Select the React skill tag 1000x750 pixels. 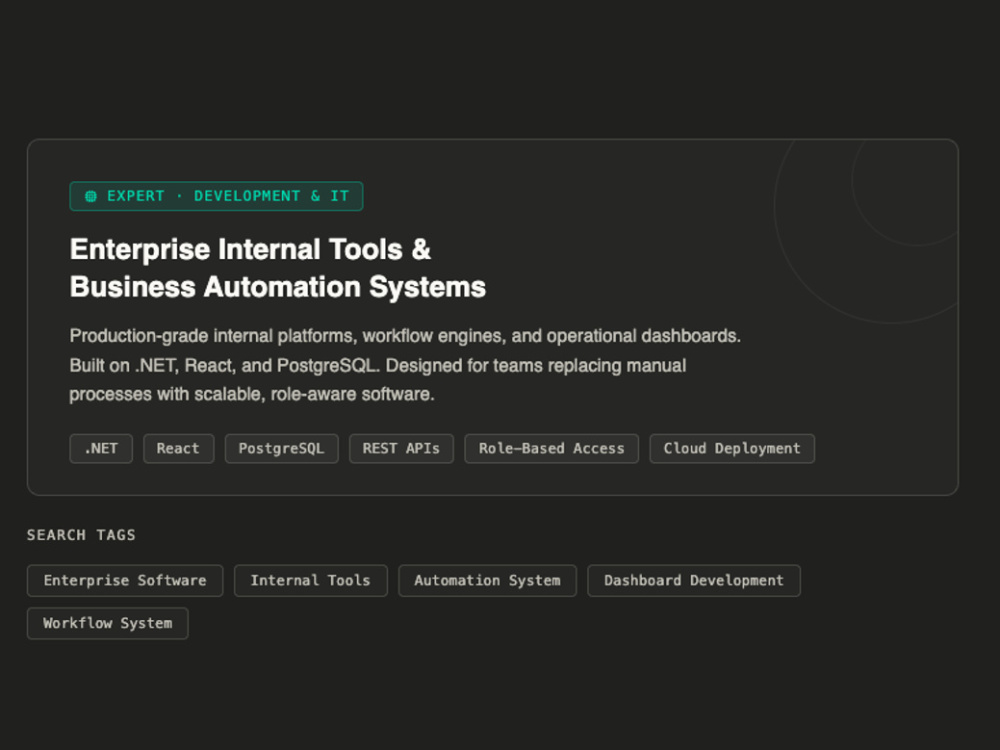pyautogui.click(x=179, y=448)
